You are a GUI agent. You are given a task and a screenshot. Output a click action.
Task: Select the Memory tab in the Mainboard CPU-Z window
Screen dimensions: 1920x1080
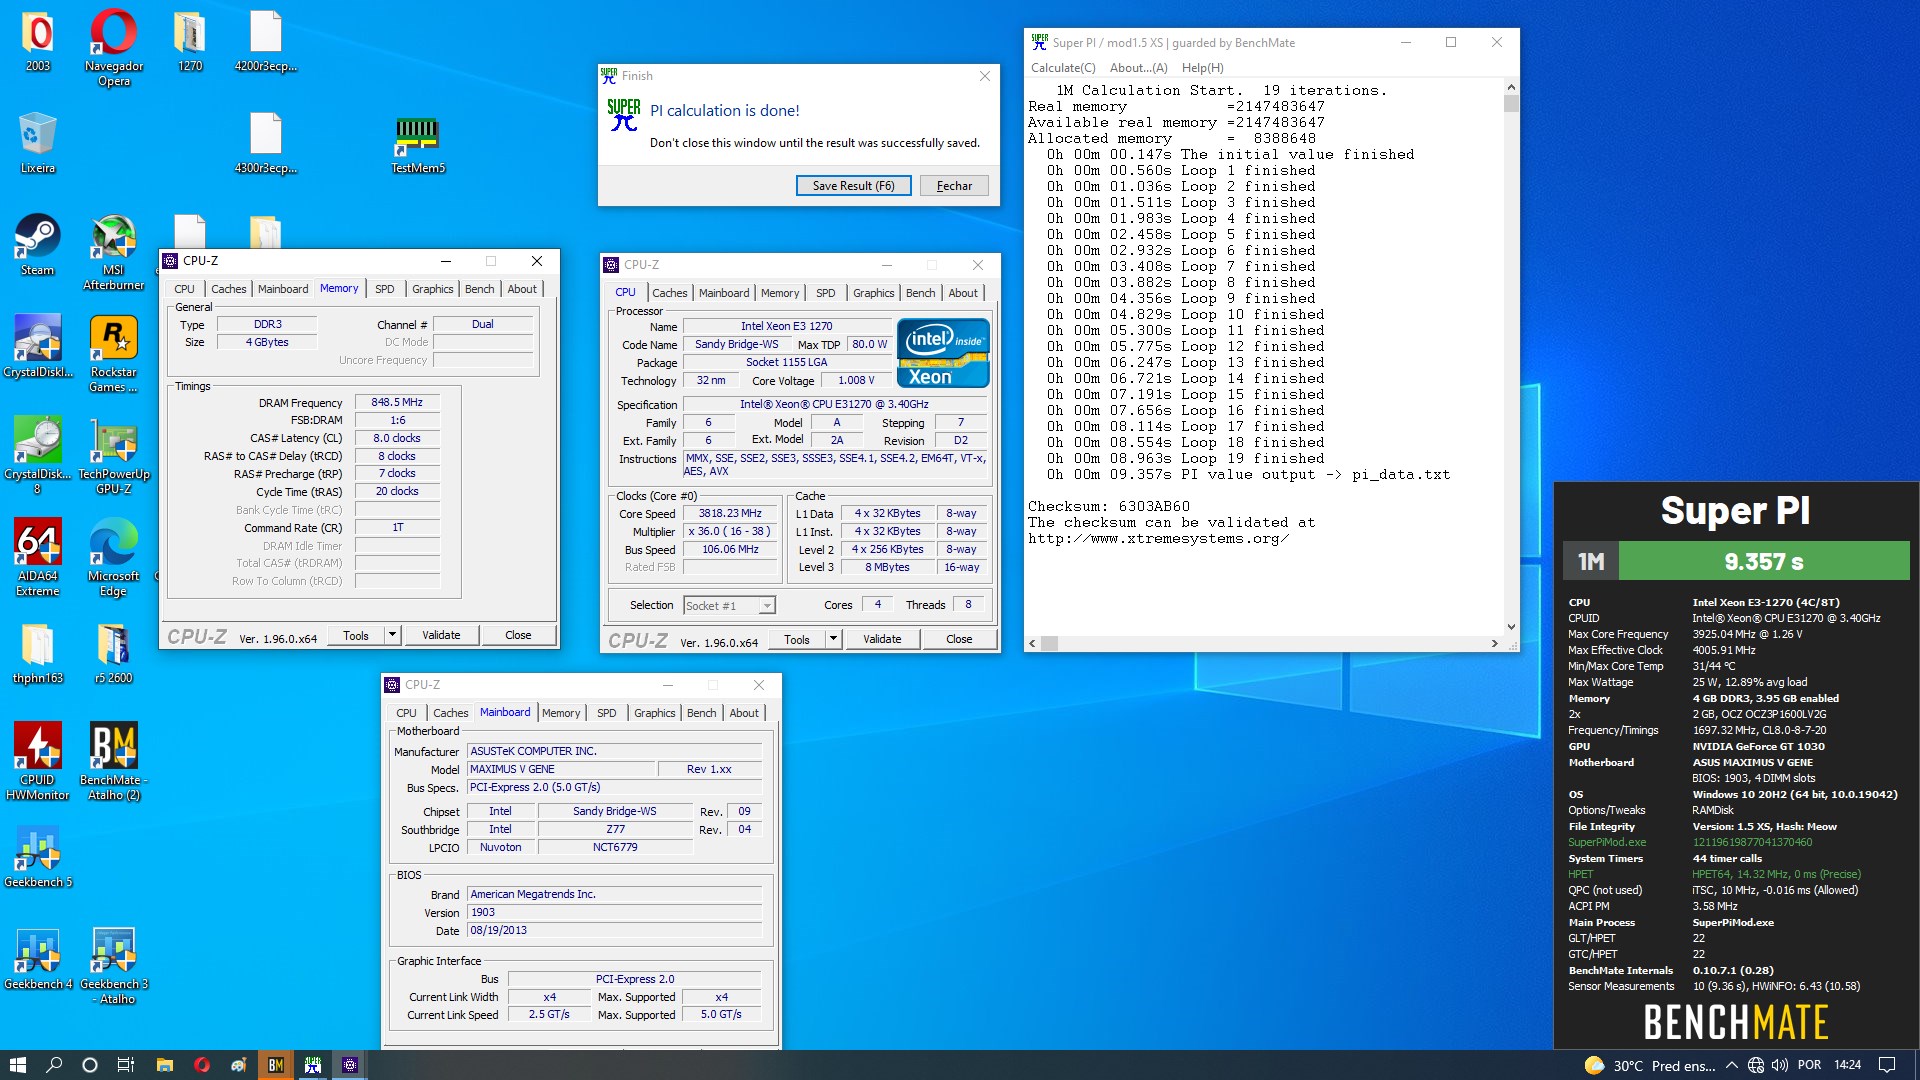tap(561, 713)
